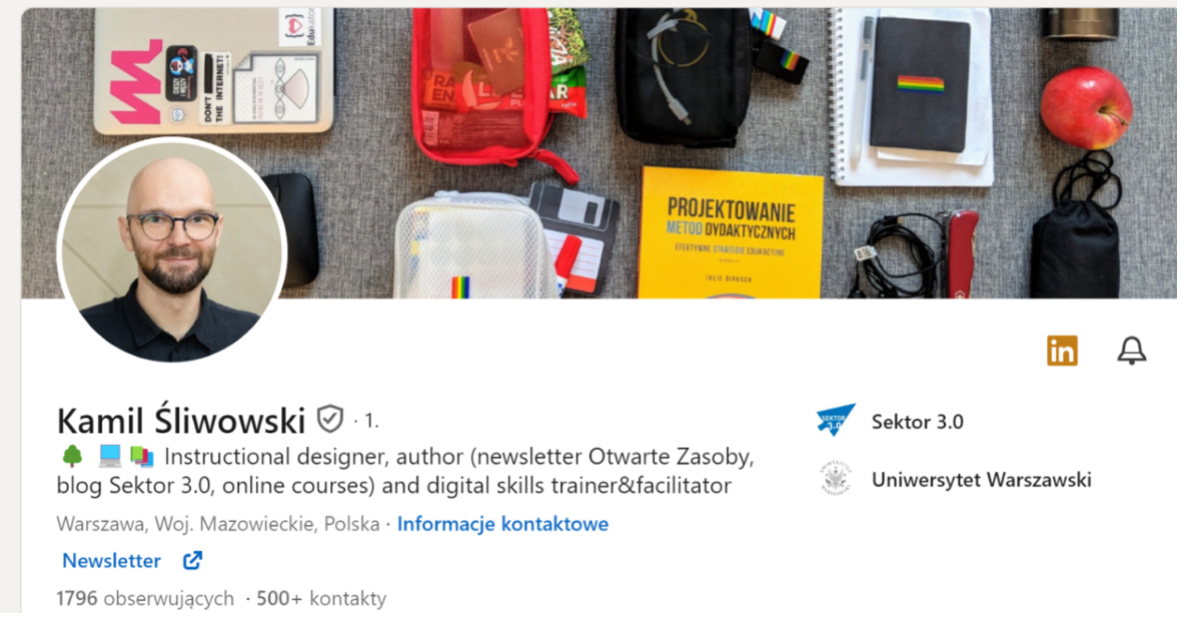
Task: Select the Sektor 3.0 company name
Action: pyautogui.click(x=917, y=422)
